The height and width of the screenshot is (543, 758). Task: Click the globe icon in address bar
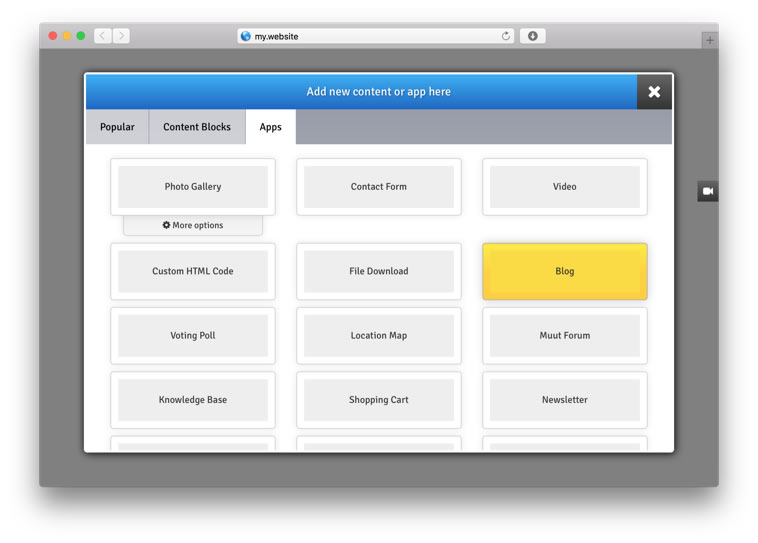(246, 36)
